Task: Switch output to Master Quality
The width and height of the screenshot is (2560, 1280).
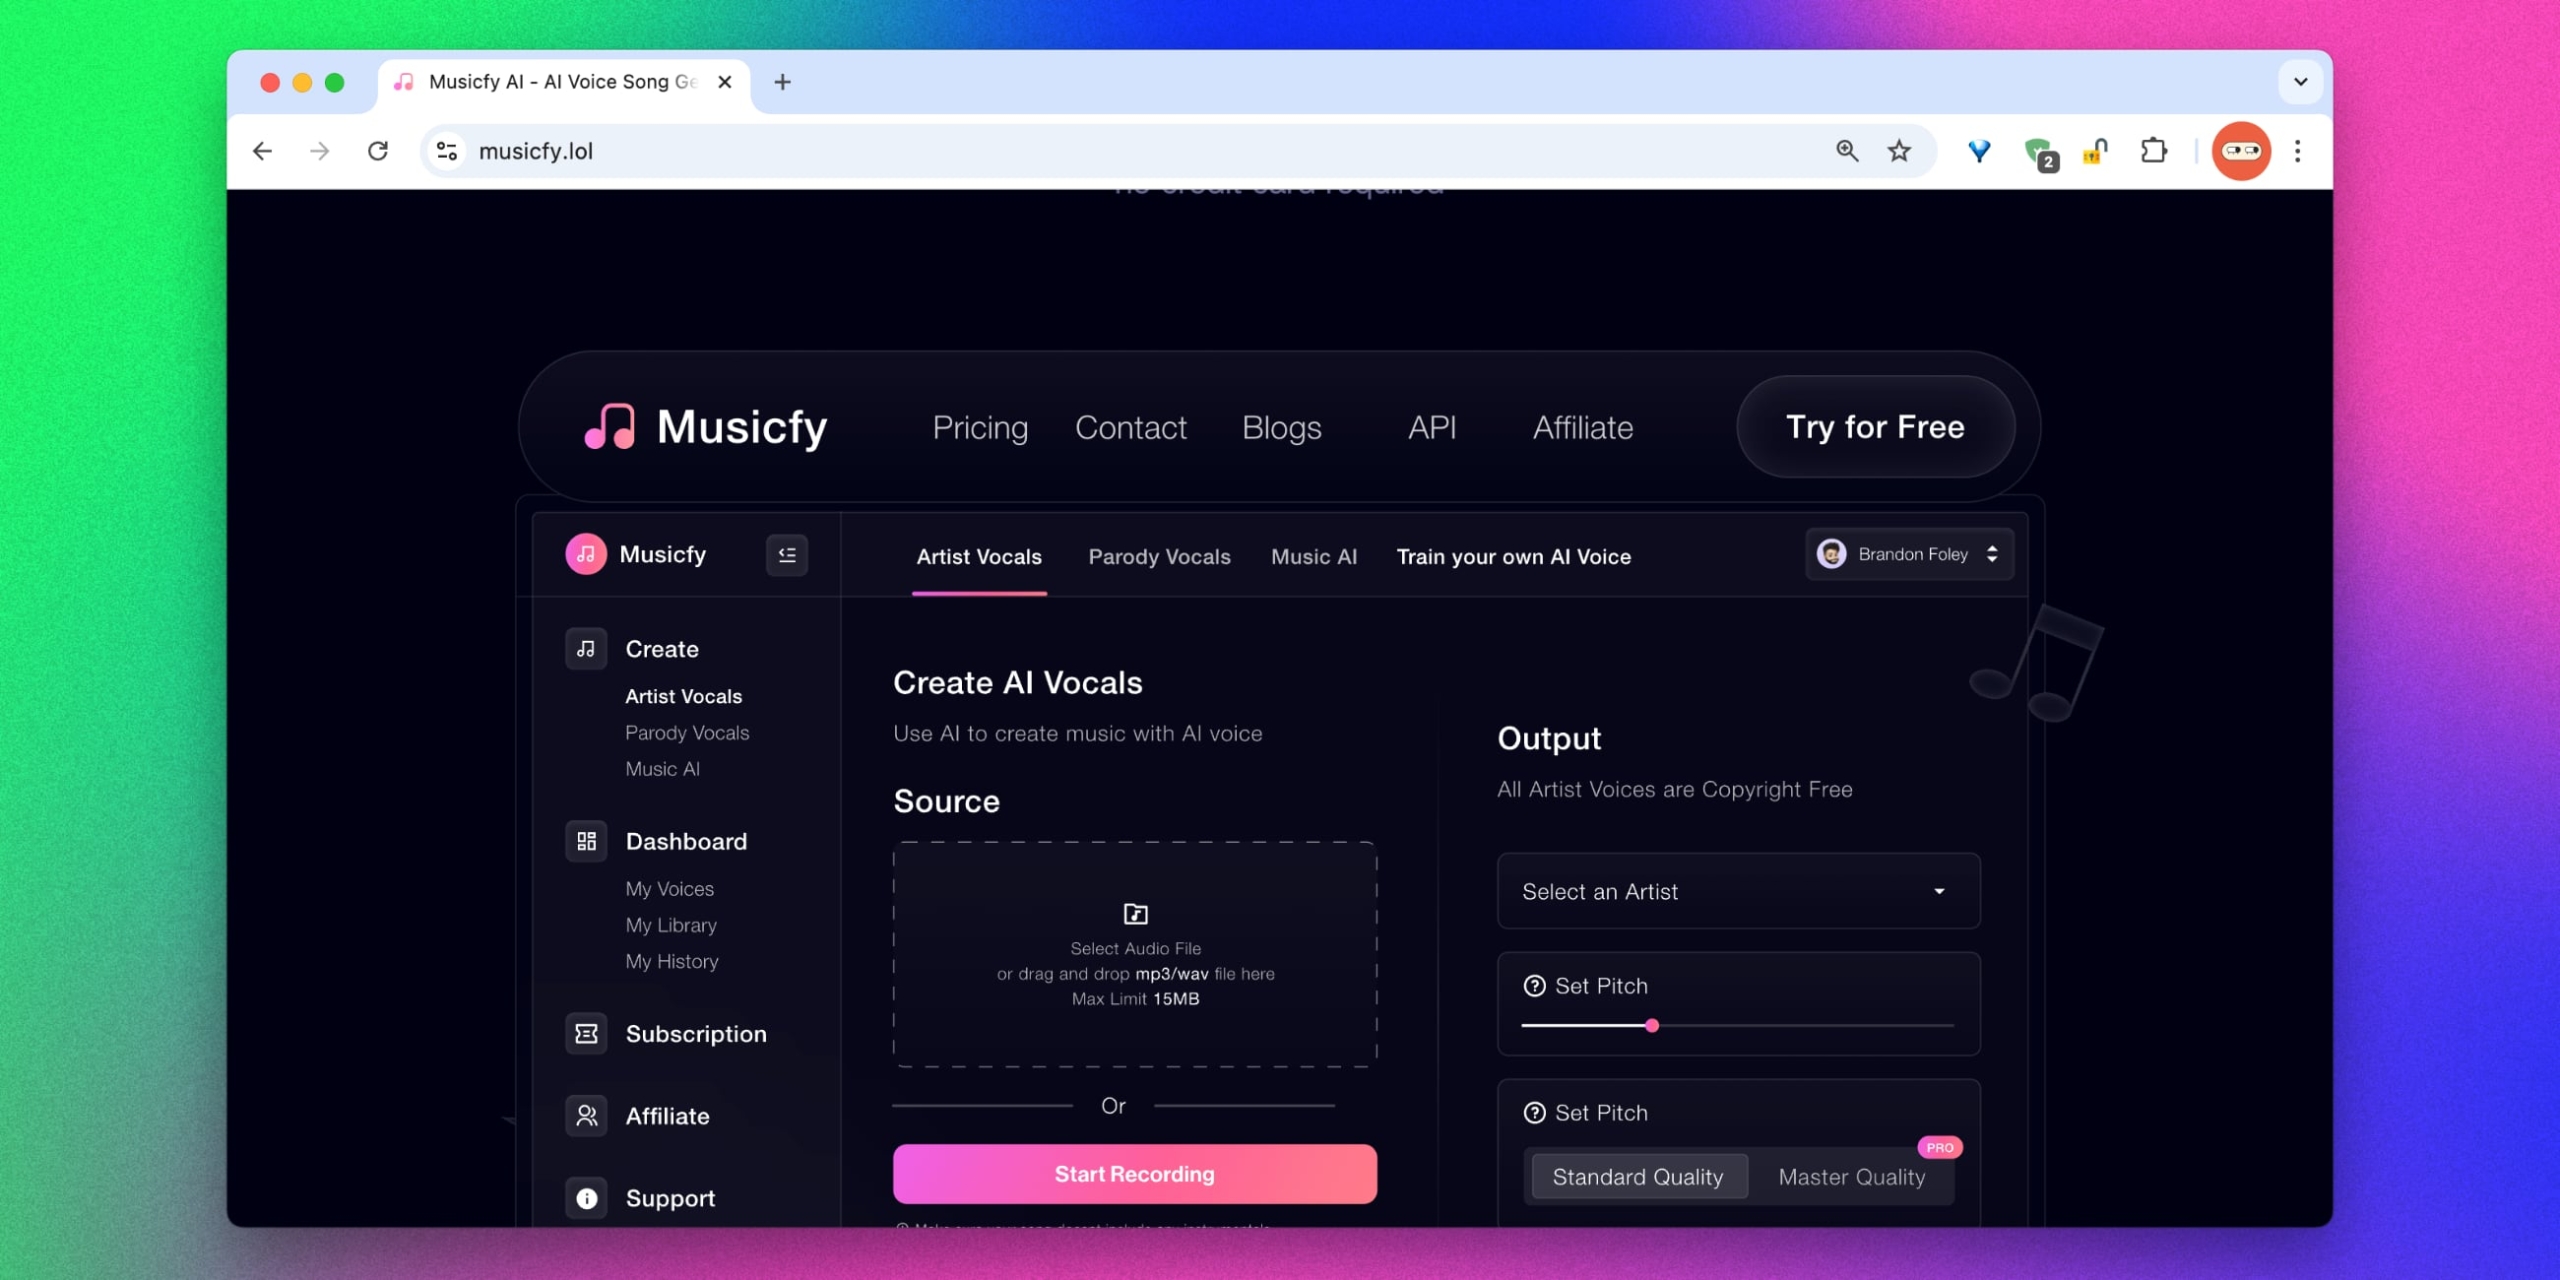Action: (x=1850, y=1176)
